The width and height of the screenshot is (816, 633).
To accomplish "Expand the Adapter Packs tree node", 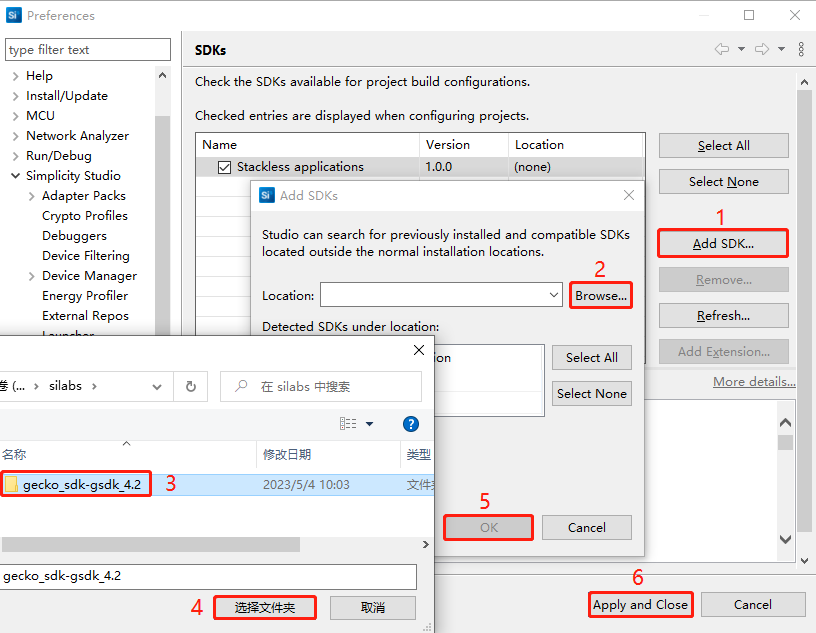I will coord(32,196).
